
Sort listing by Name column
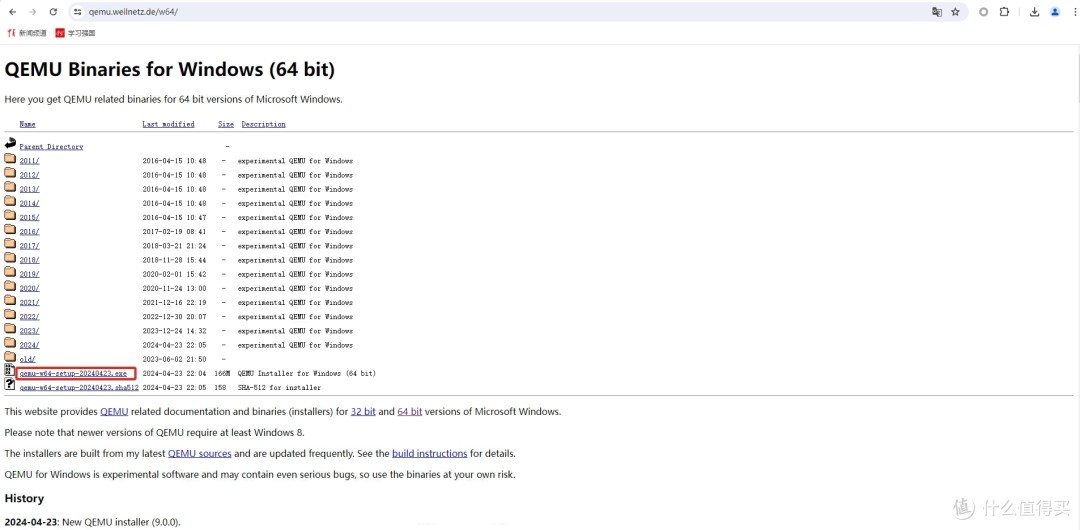(28, 124)
